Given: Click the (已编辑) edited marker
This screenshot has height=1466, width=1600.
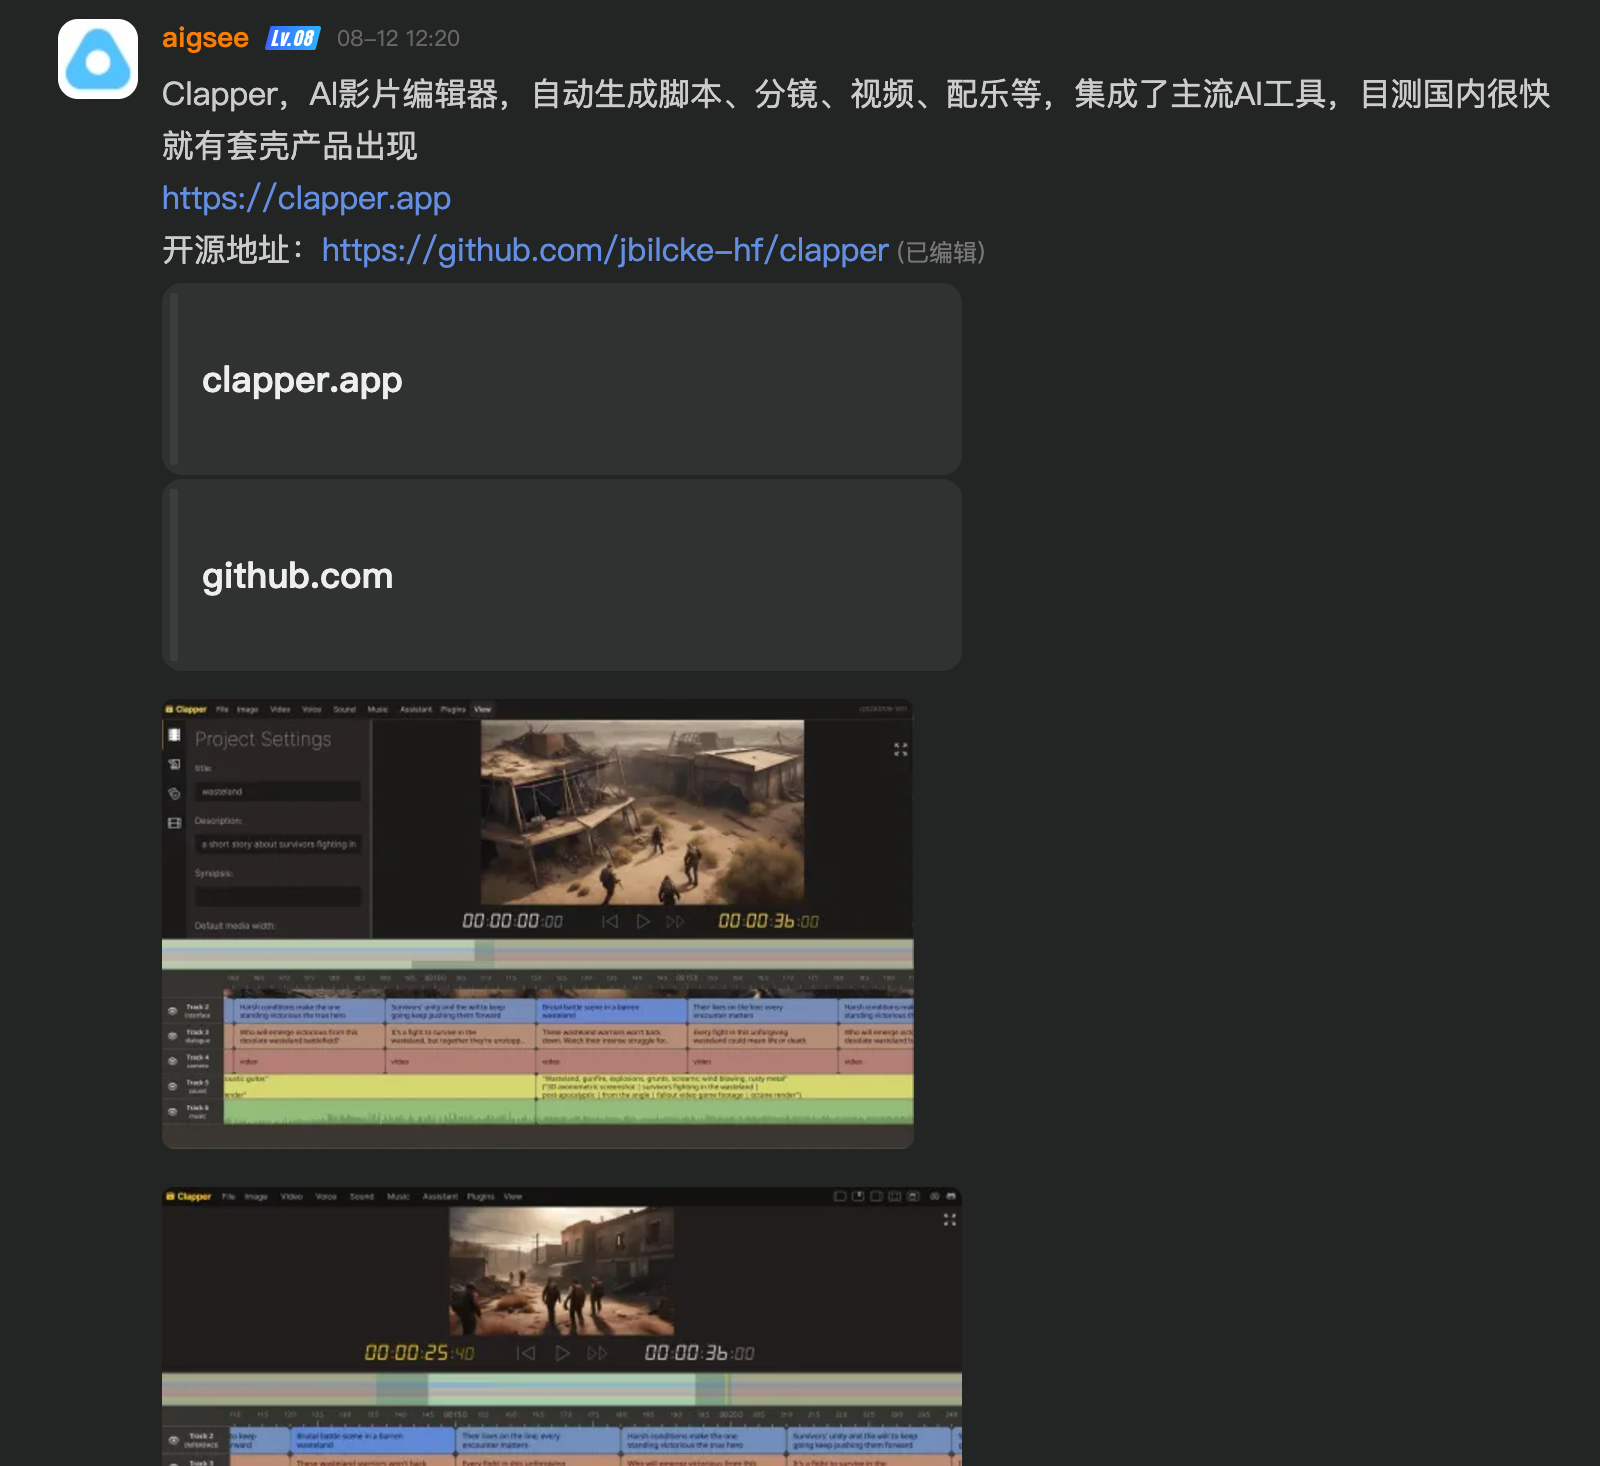Looking at the screenshot, I should [x=941, y=252].
